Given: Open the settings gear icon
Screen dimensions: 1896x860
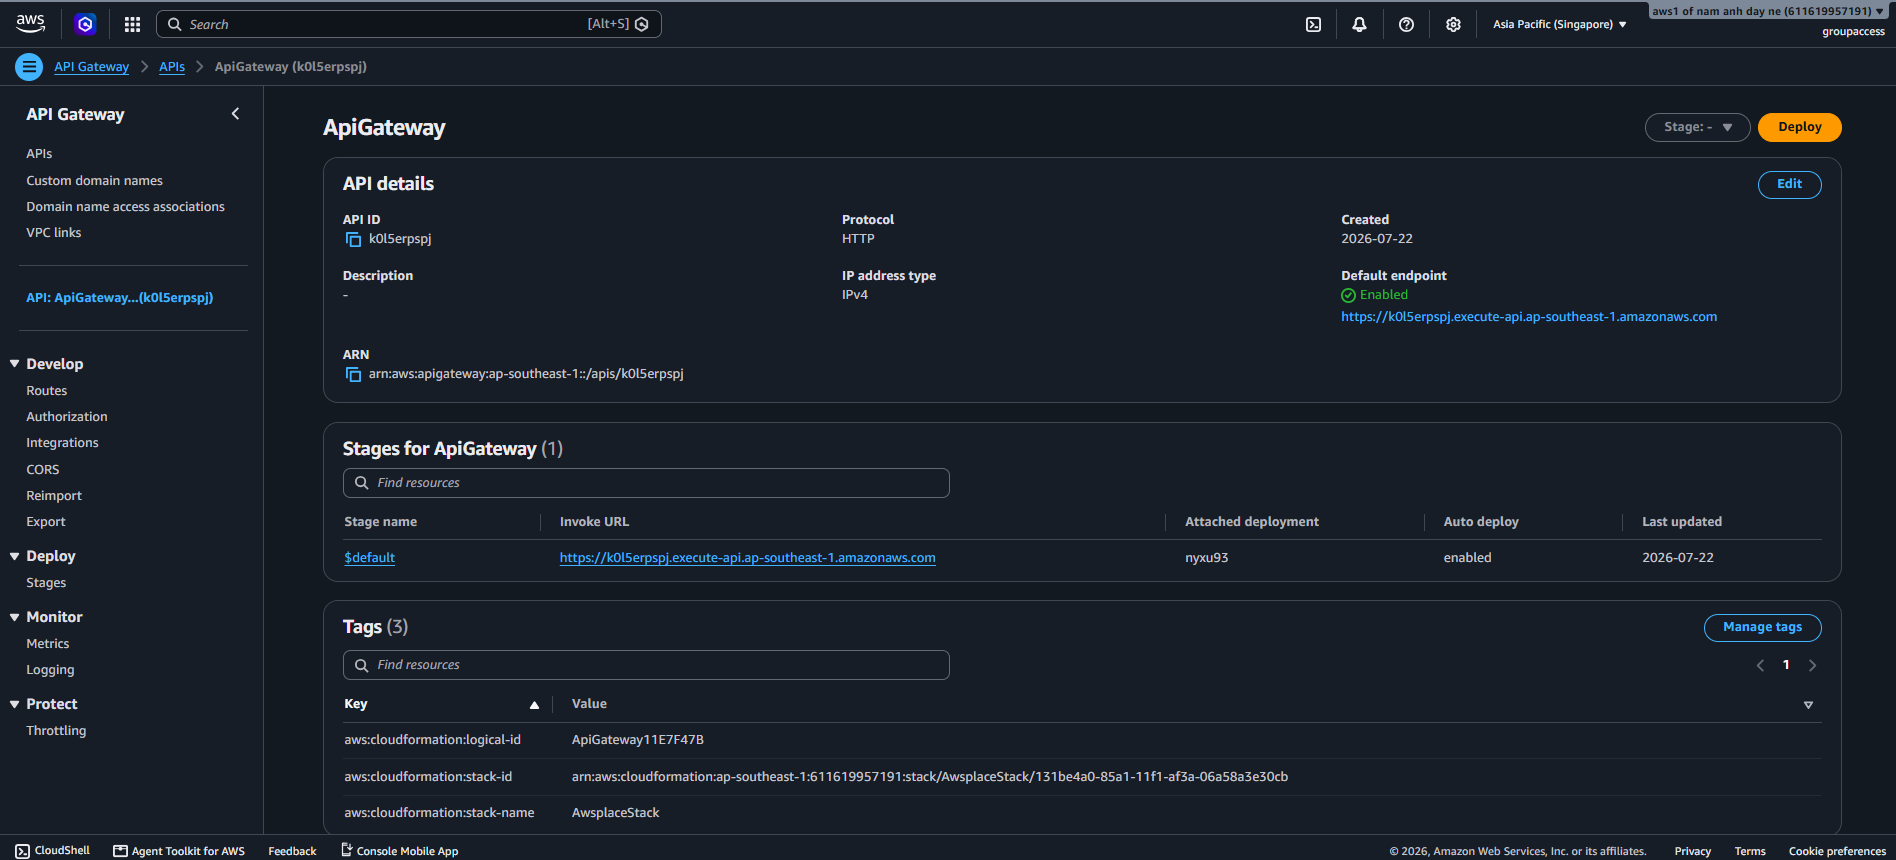Looking at the screenshot, I should pos(1453,24).
